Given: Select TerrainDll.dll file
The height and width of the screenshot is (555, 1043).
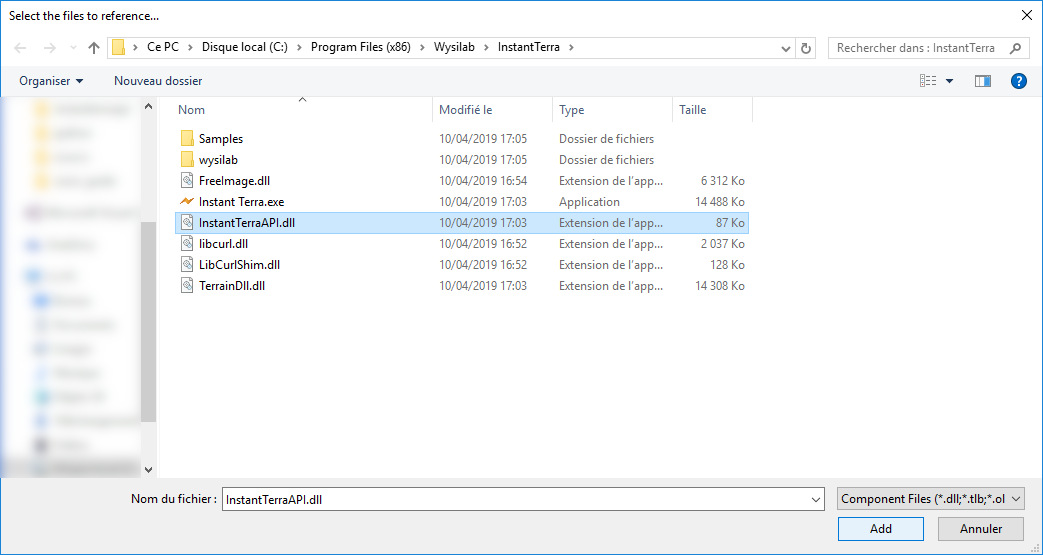Looking at the screenshot, I should [232, 285].
